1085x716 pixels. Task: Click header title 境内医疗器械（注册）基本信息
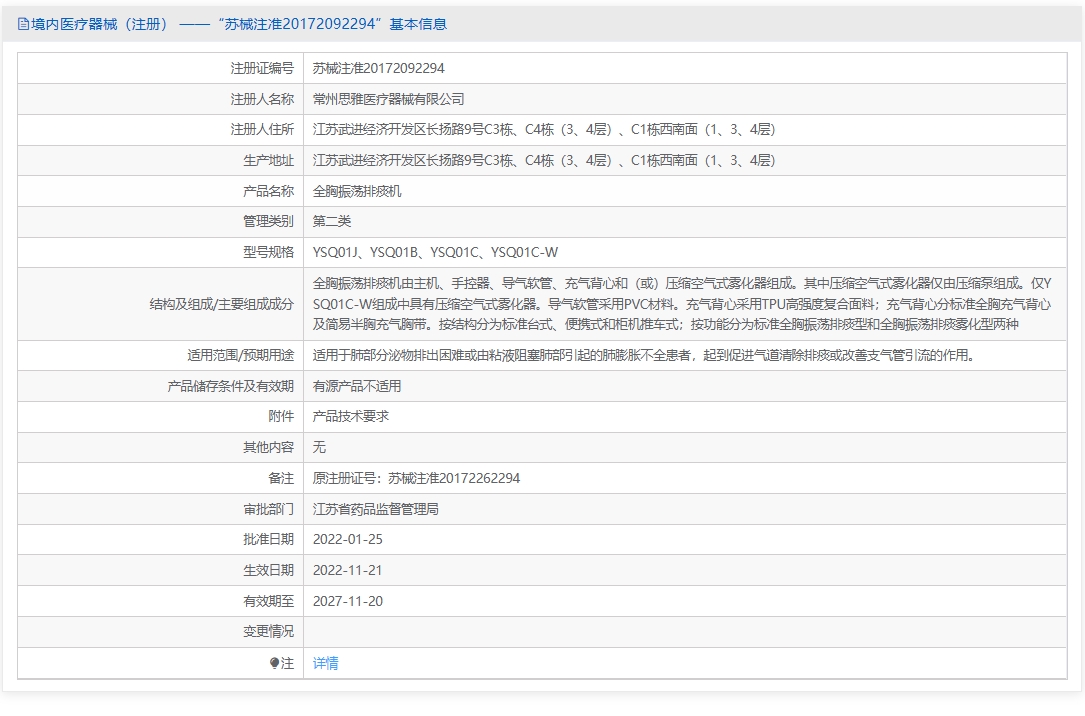tap(239, 24)
